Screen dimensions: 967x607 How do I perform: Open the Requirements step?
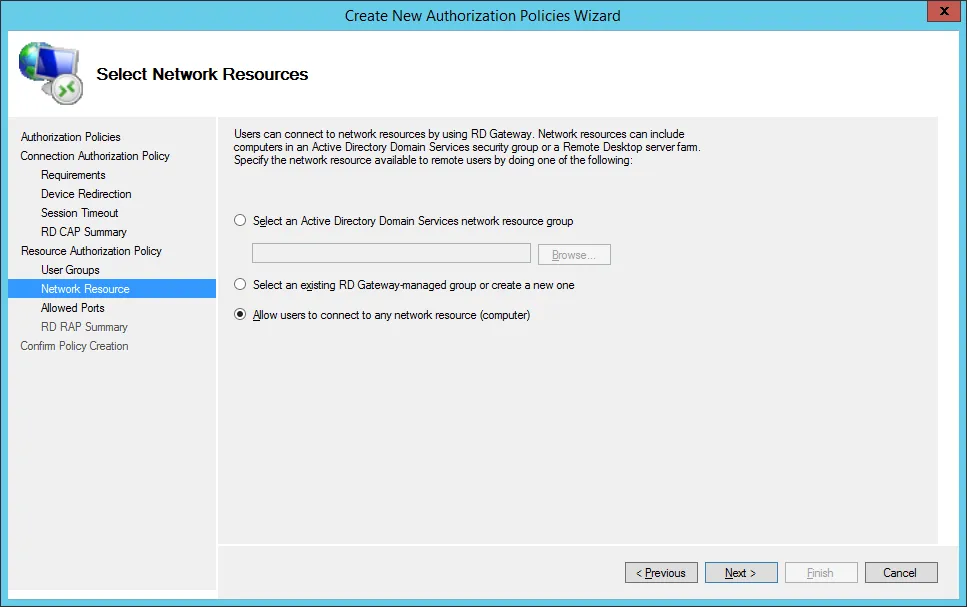click(73, 175)
